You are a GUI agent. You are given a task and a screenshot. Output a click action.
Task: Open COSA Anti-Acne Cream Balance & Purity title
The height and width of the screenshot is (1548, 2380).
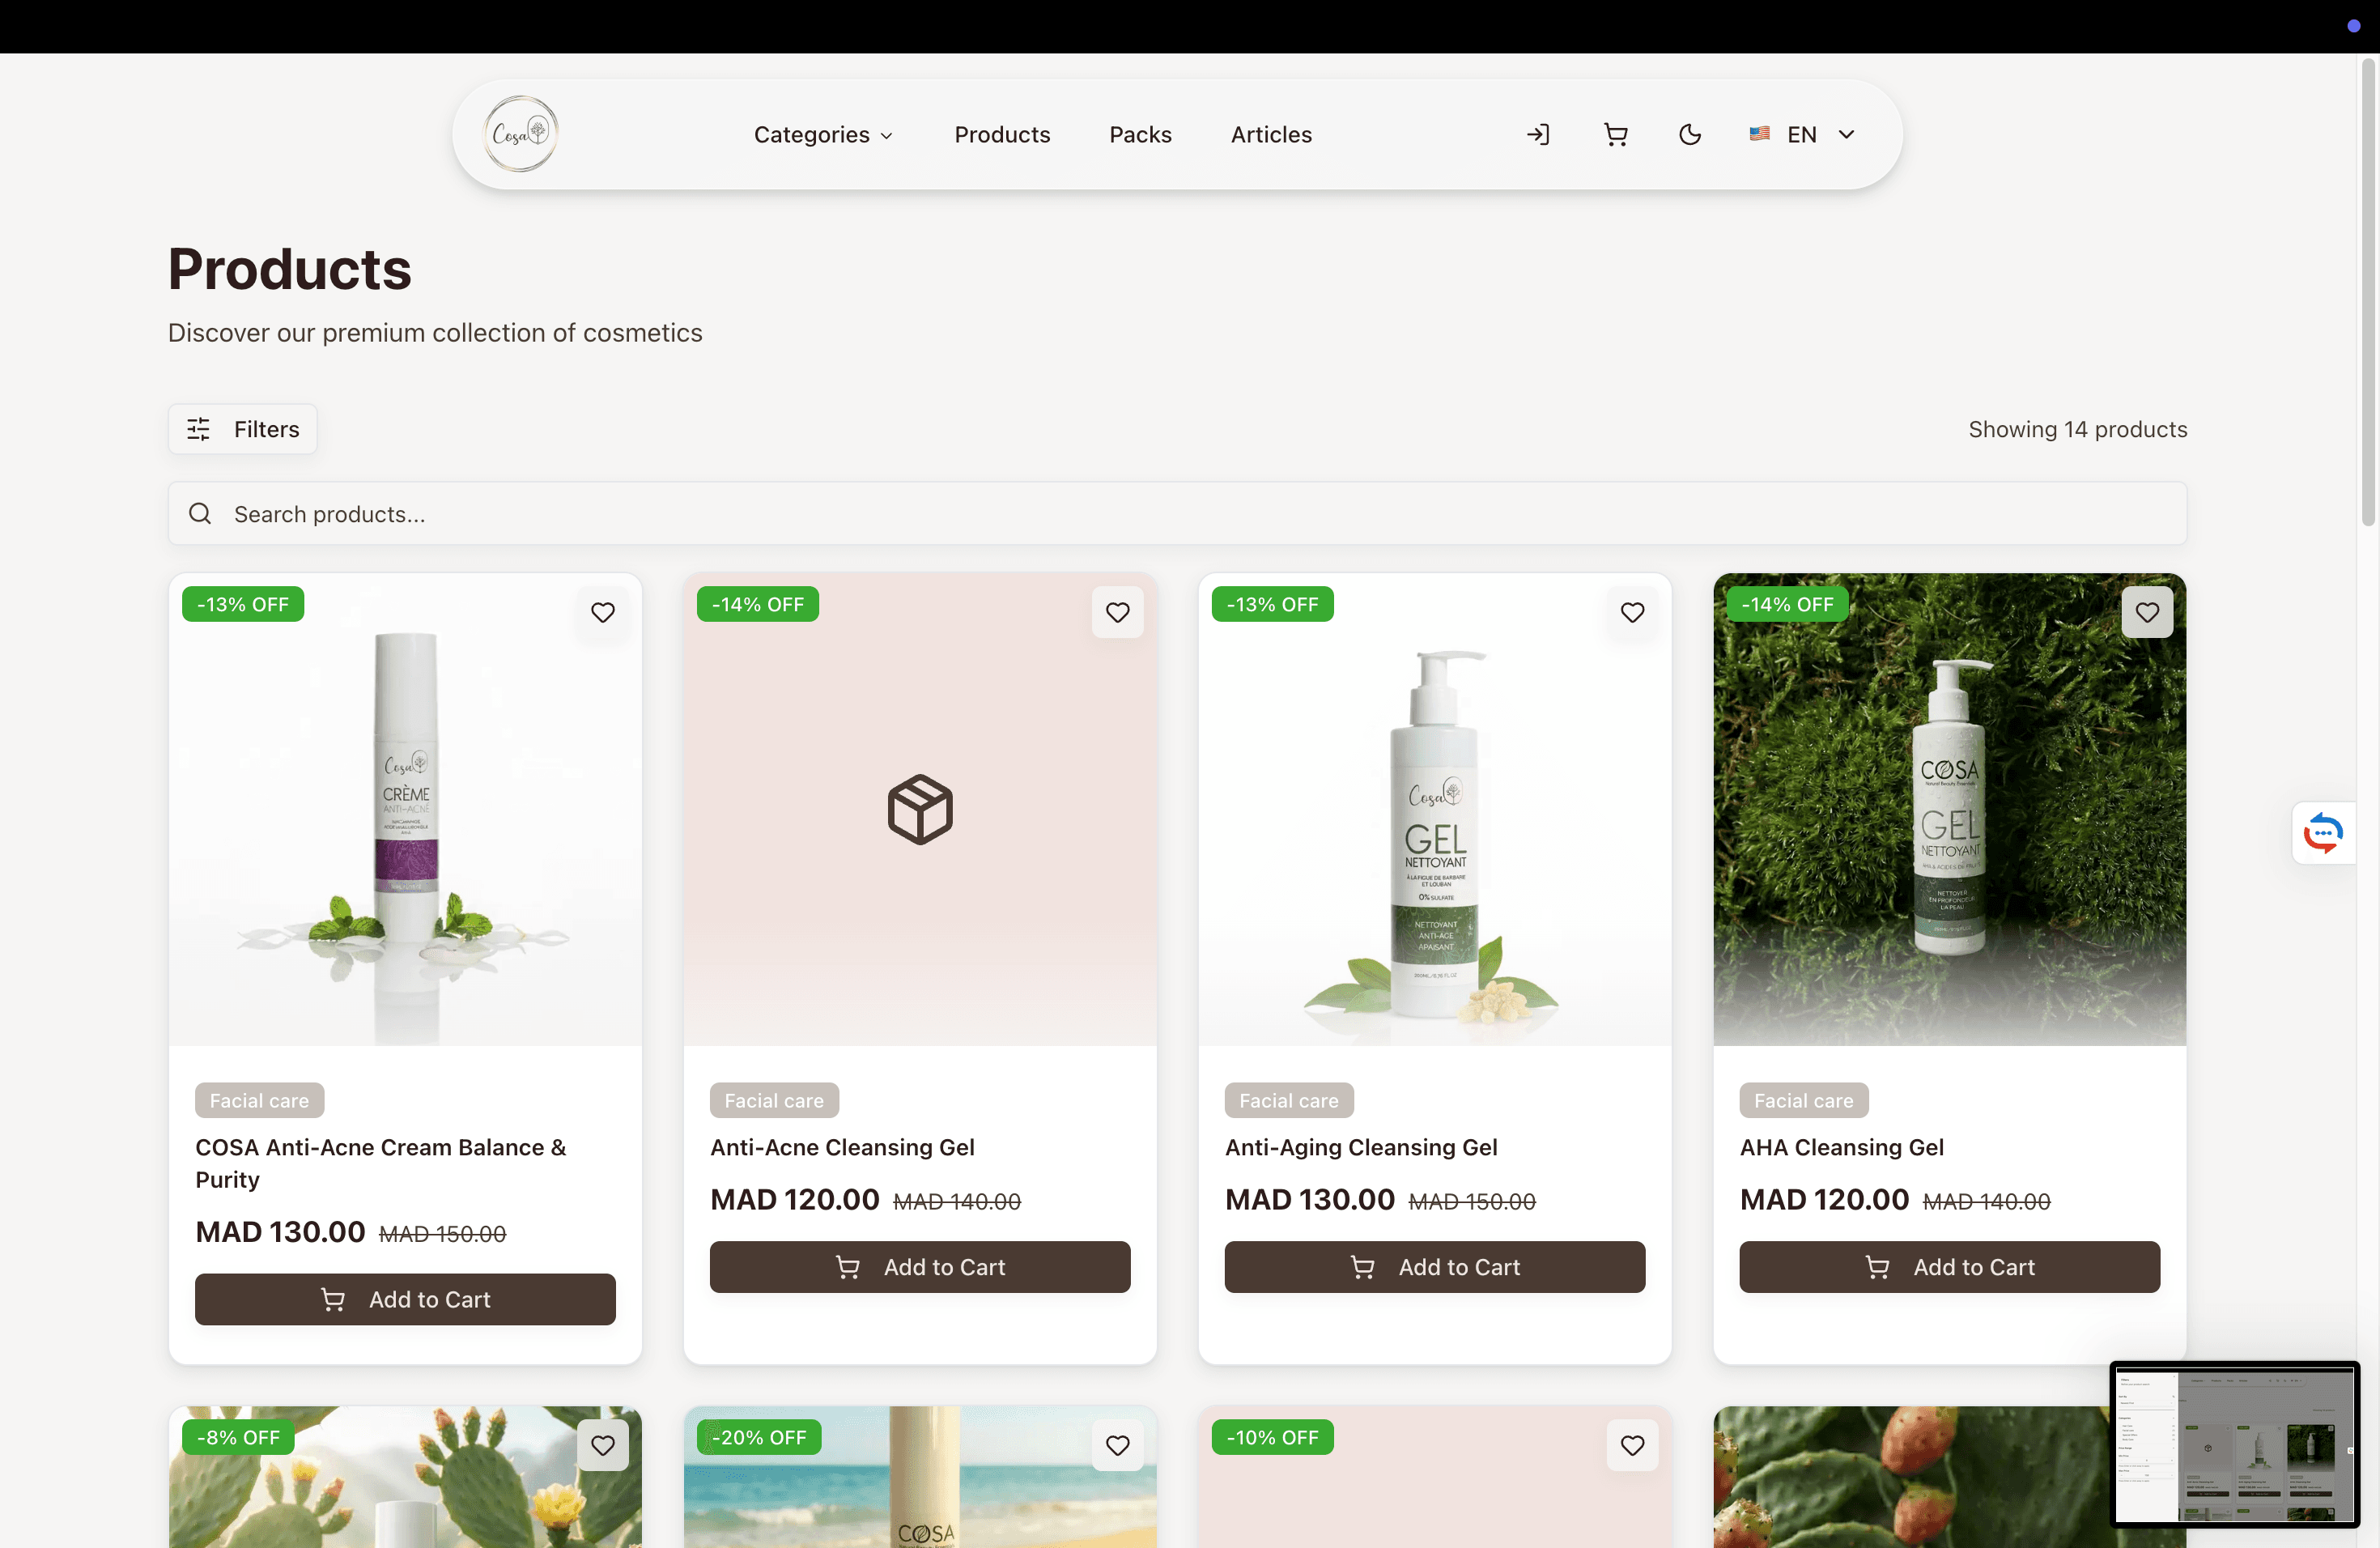coord(381,1163)
